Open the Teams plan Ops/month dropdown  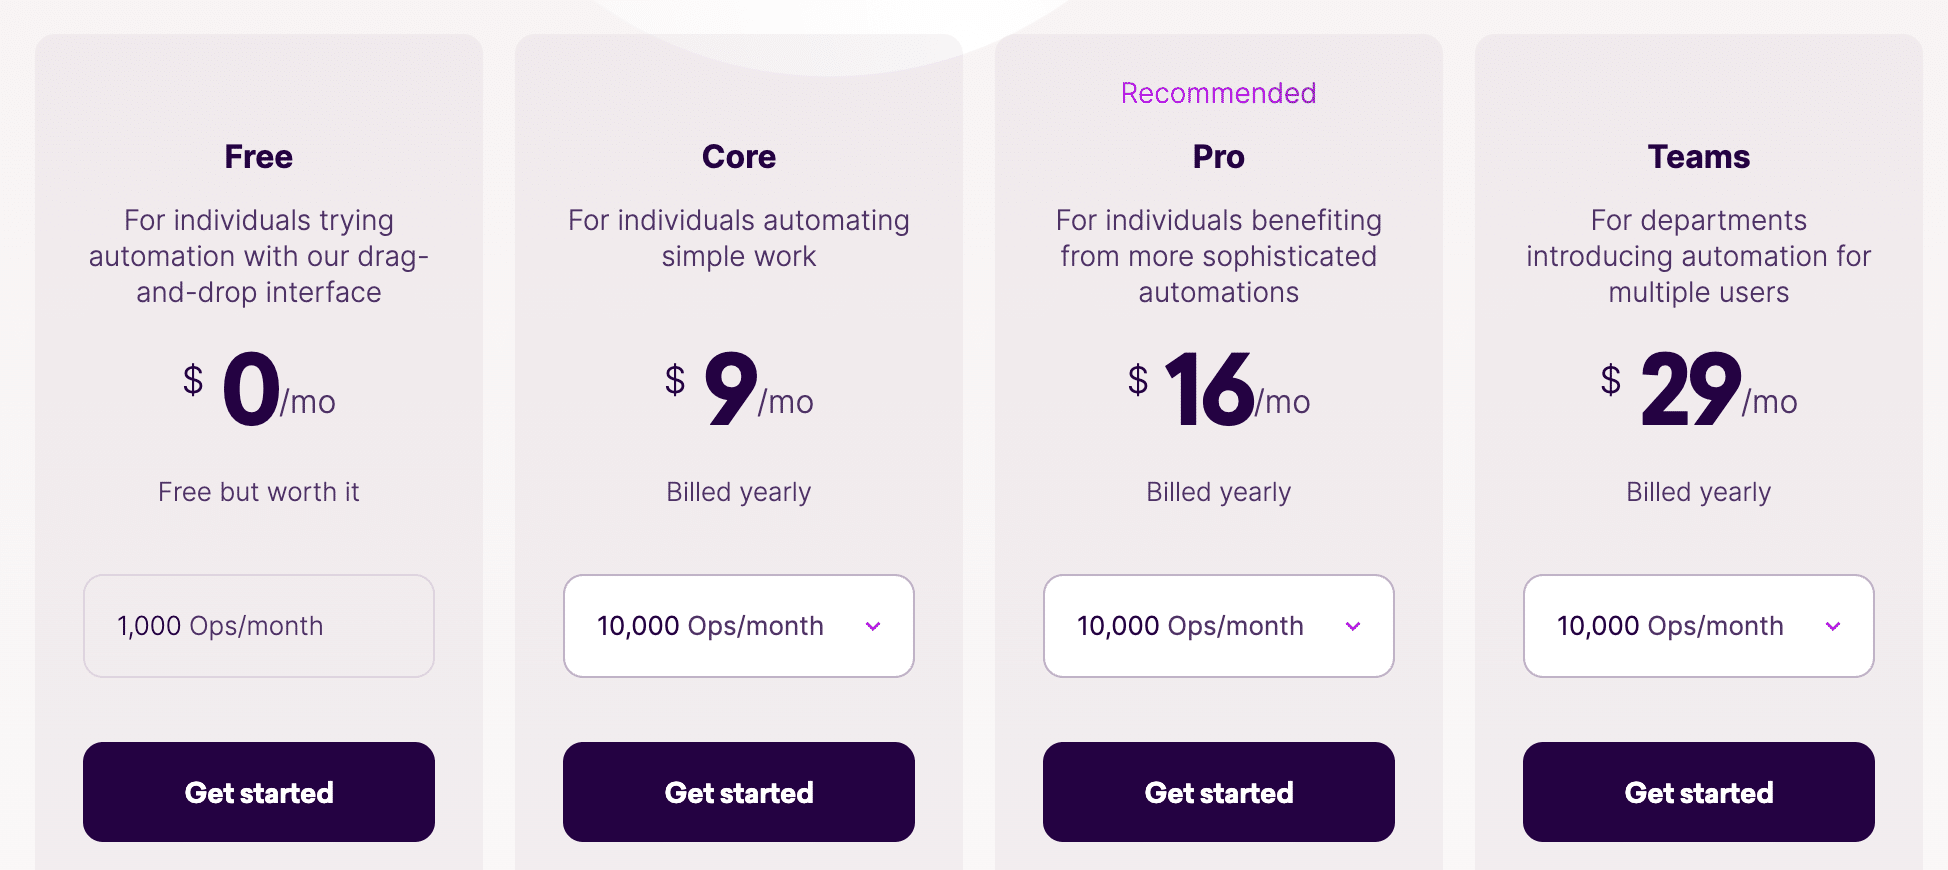1698,626
